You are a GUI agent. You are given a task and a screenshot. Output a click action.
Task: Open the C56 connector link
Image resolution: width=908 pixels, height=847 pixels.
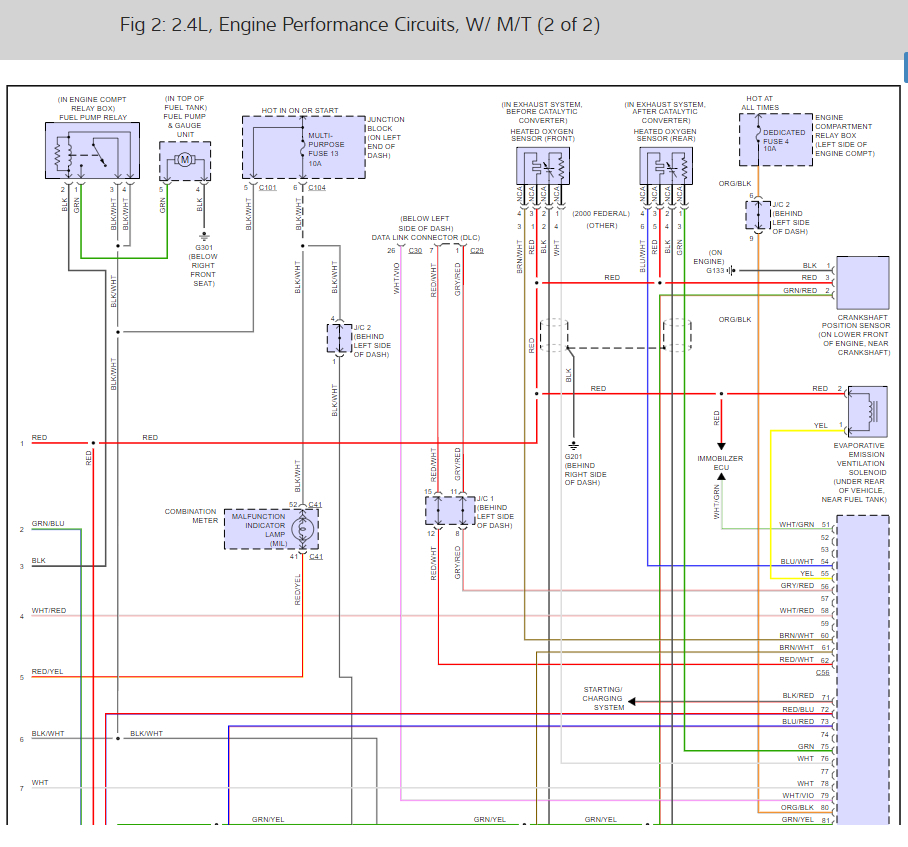(822, 673)
